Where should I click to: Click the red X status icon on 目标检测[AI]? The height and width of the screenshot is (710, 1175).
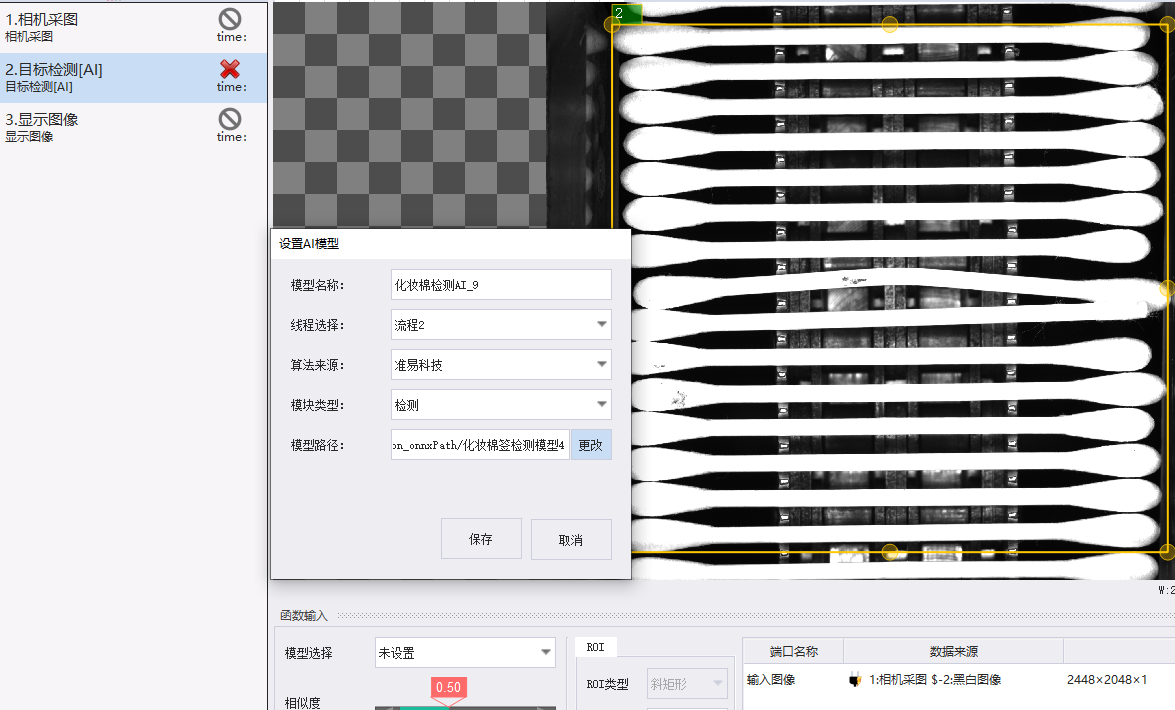coord(230,69)
